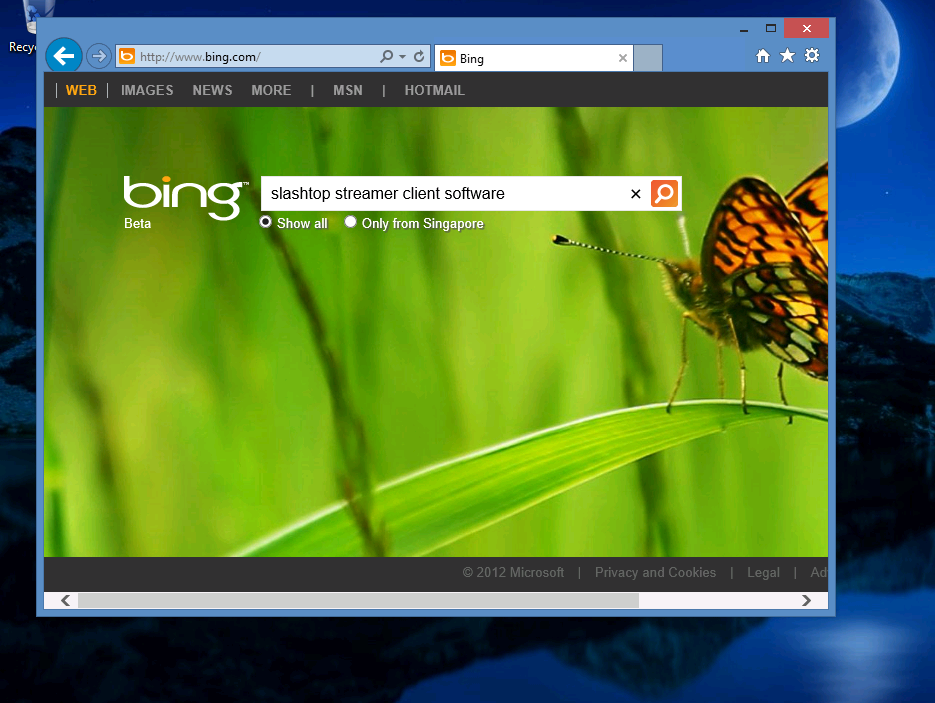Open Favorites star icon
This screenshot has height=703, width=935.
[x=787, y=56]
